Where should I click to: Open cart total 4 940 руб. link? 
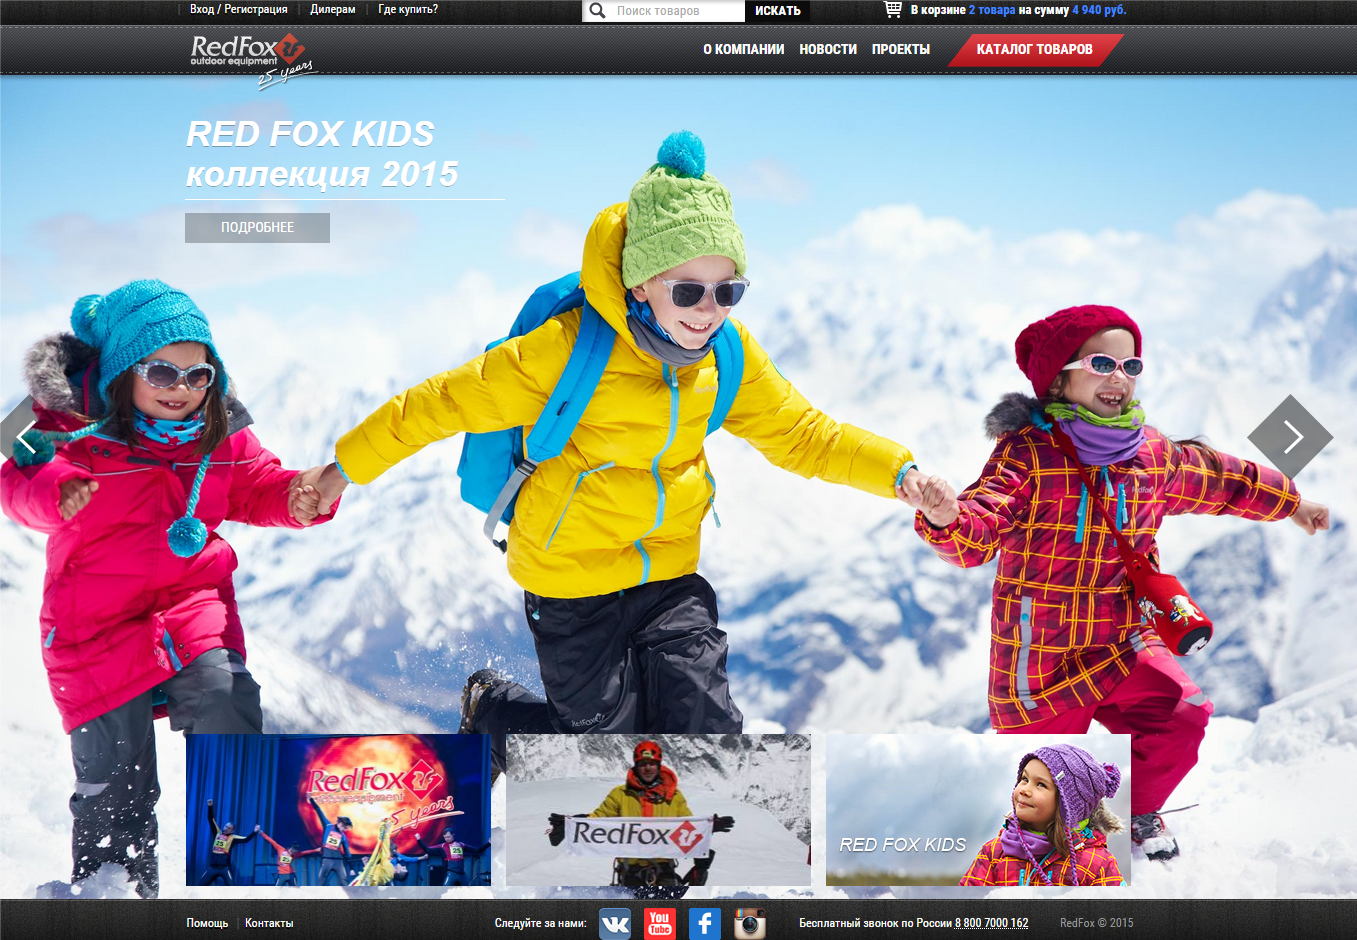[1099, 10]
